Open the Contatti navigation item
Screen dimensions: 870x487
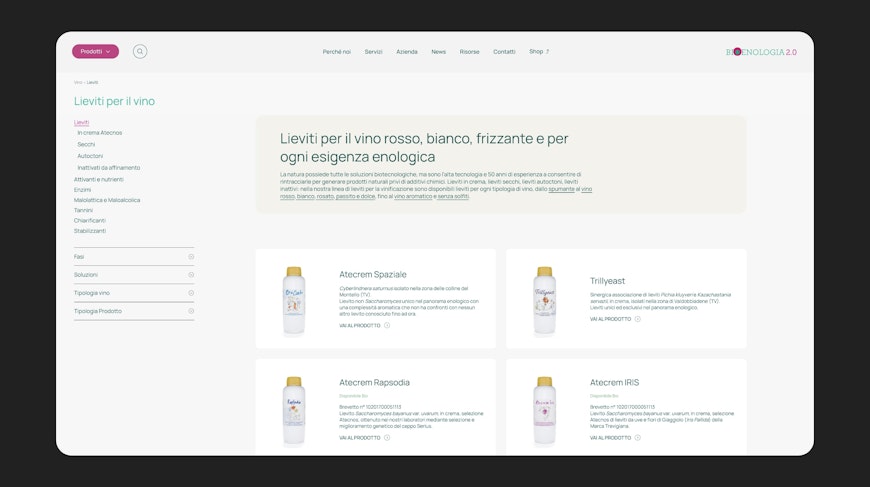504,52
